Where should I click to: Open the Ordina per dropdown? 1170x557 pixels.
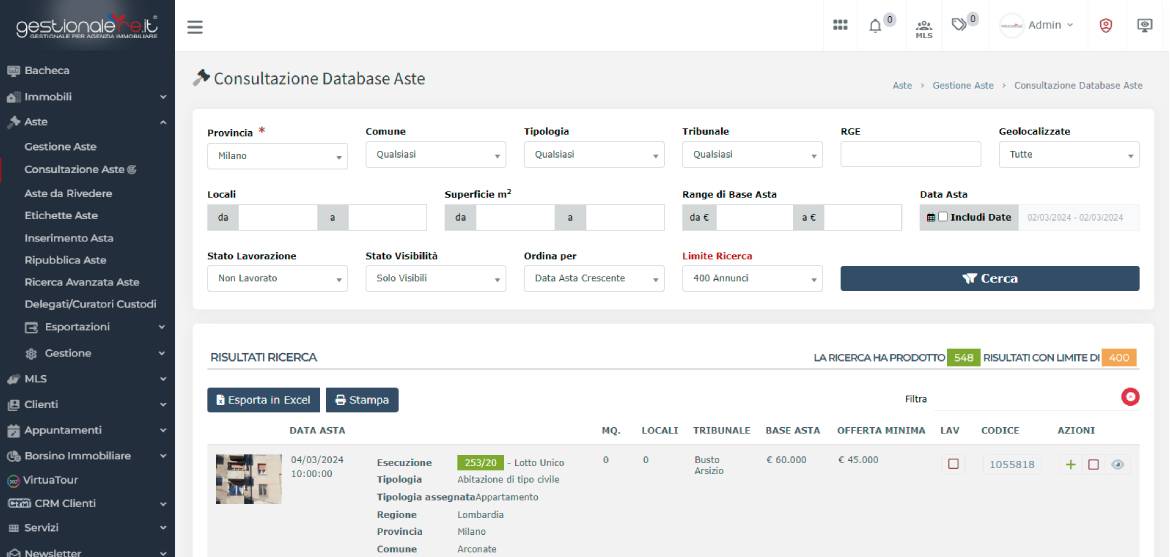click(593, 279)
